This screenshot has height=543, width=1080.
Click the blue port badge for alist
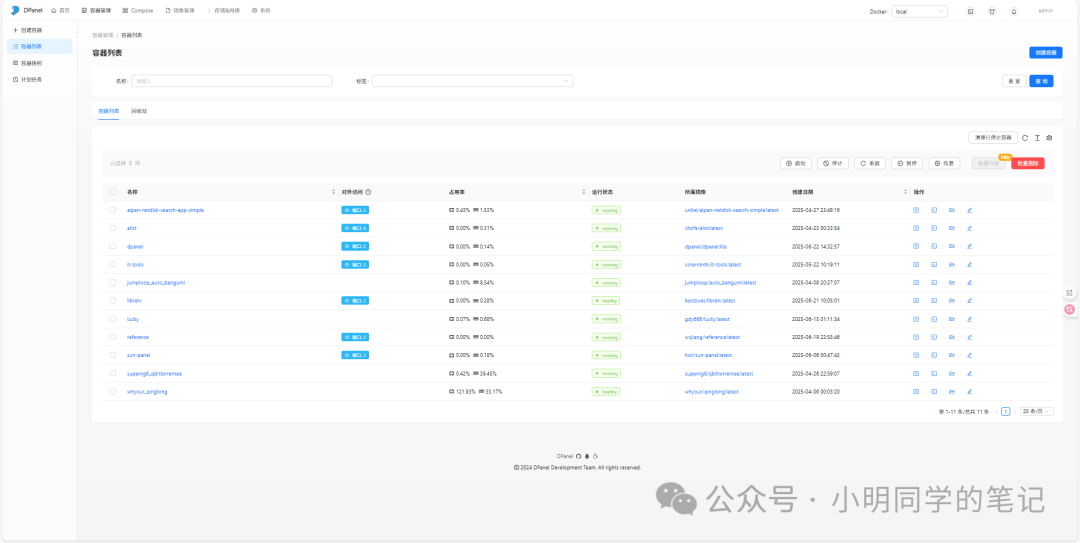point(355,228)
